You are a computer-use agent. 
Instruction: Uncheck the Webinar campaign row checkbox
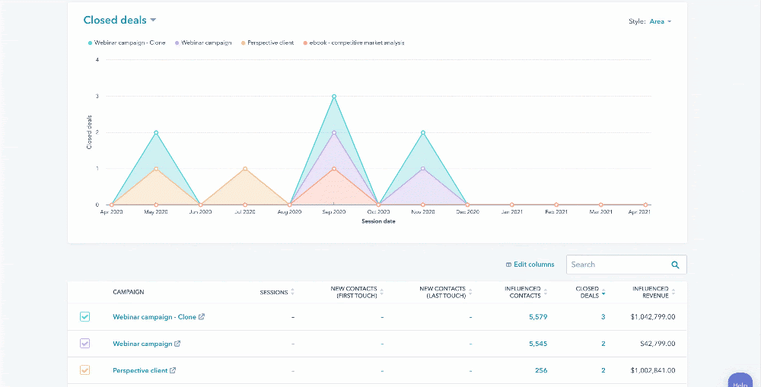click(x=85, y=344)
